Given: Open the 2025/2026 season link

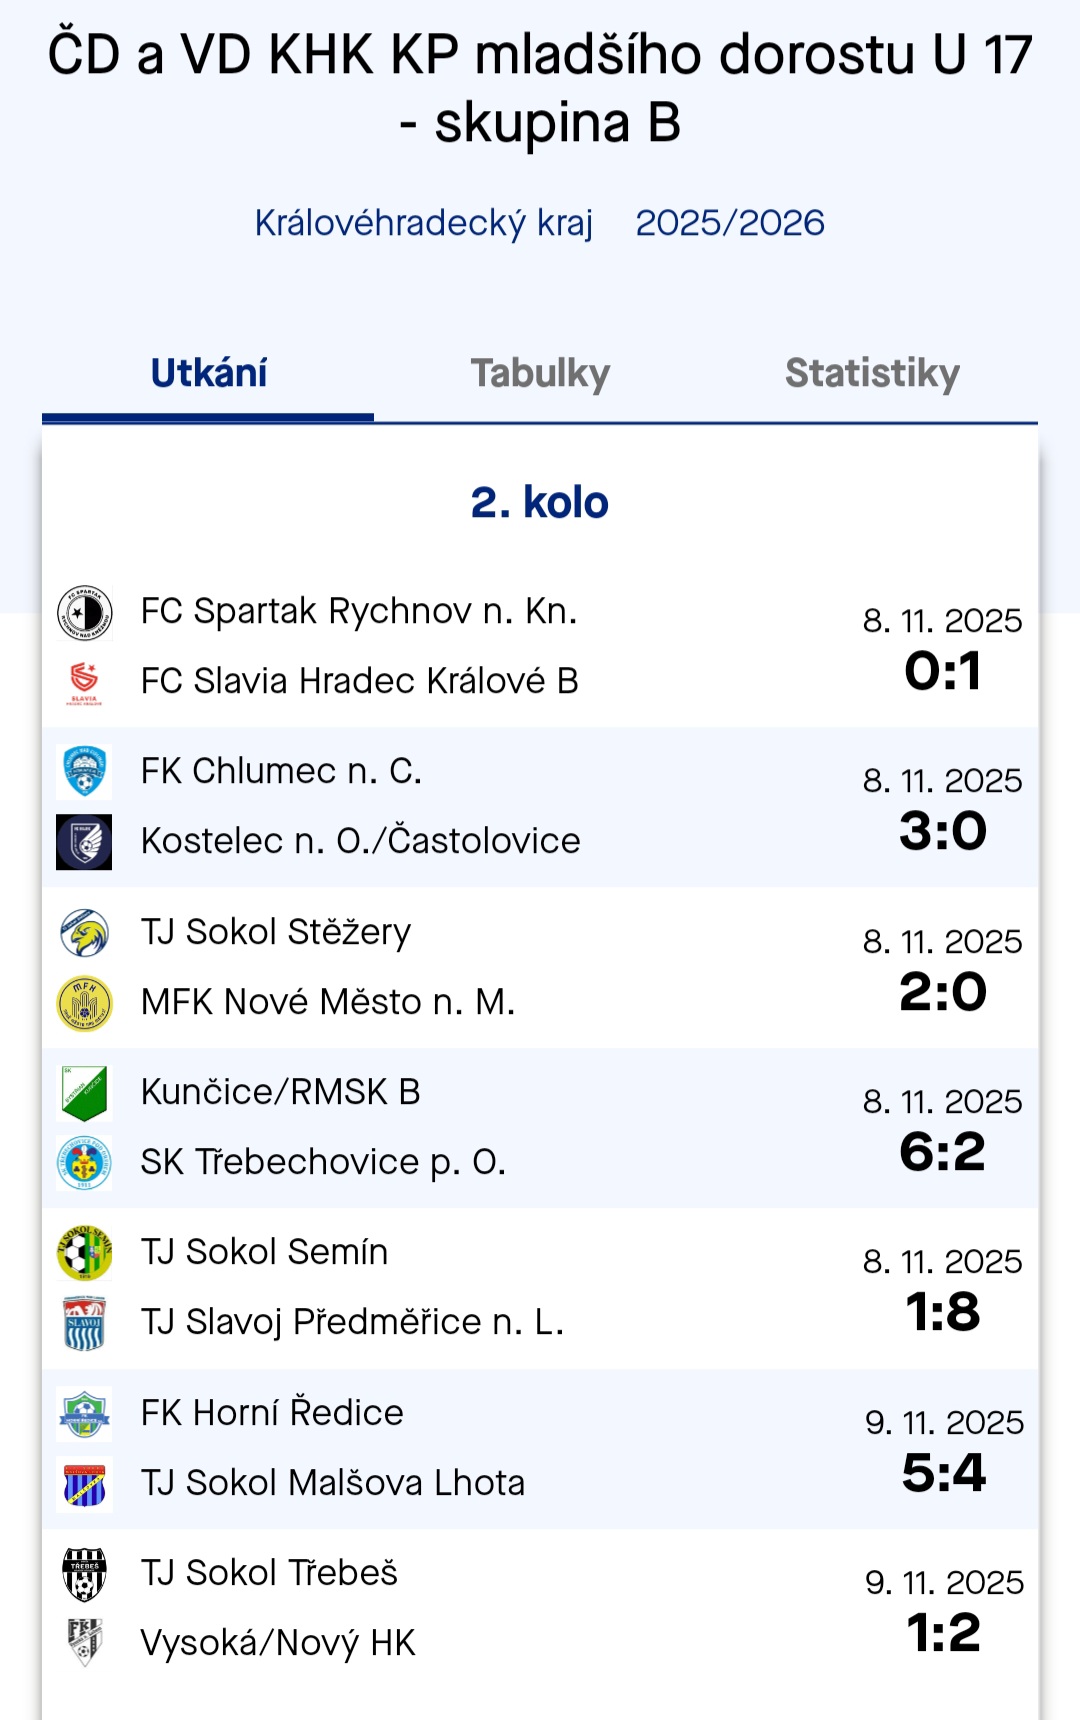Looking at the screenshot, I should [x=730, y=223].
